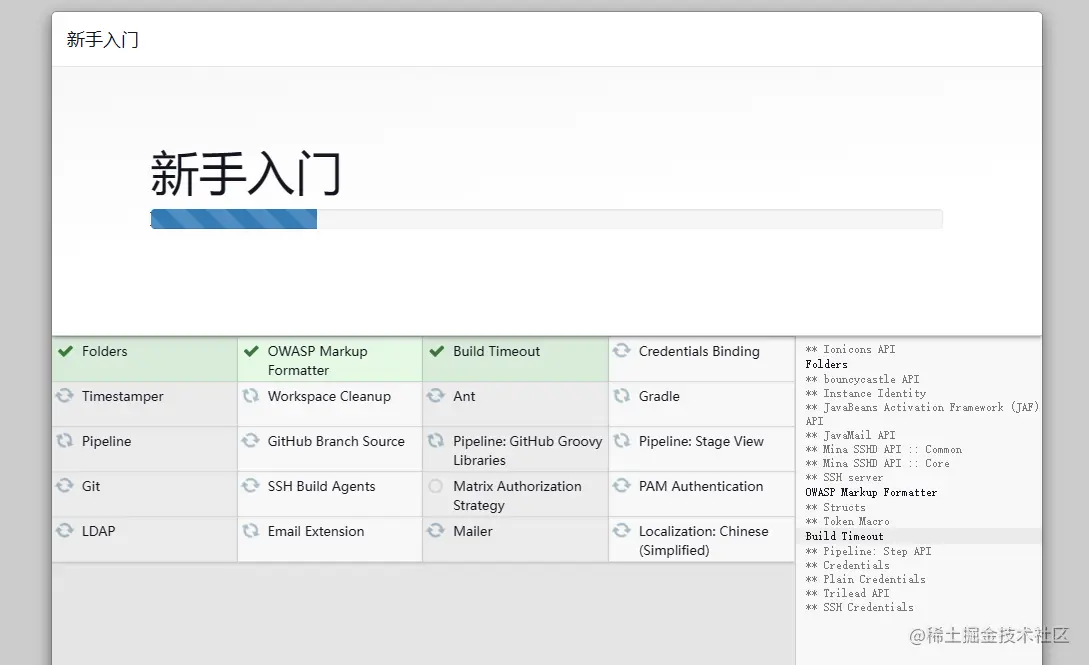Click the spinner icon beside Ant
This screenshot has width=1089, height=665.
click(x=435, y=396)
